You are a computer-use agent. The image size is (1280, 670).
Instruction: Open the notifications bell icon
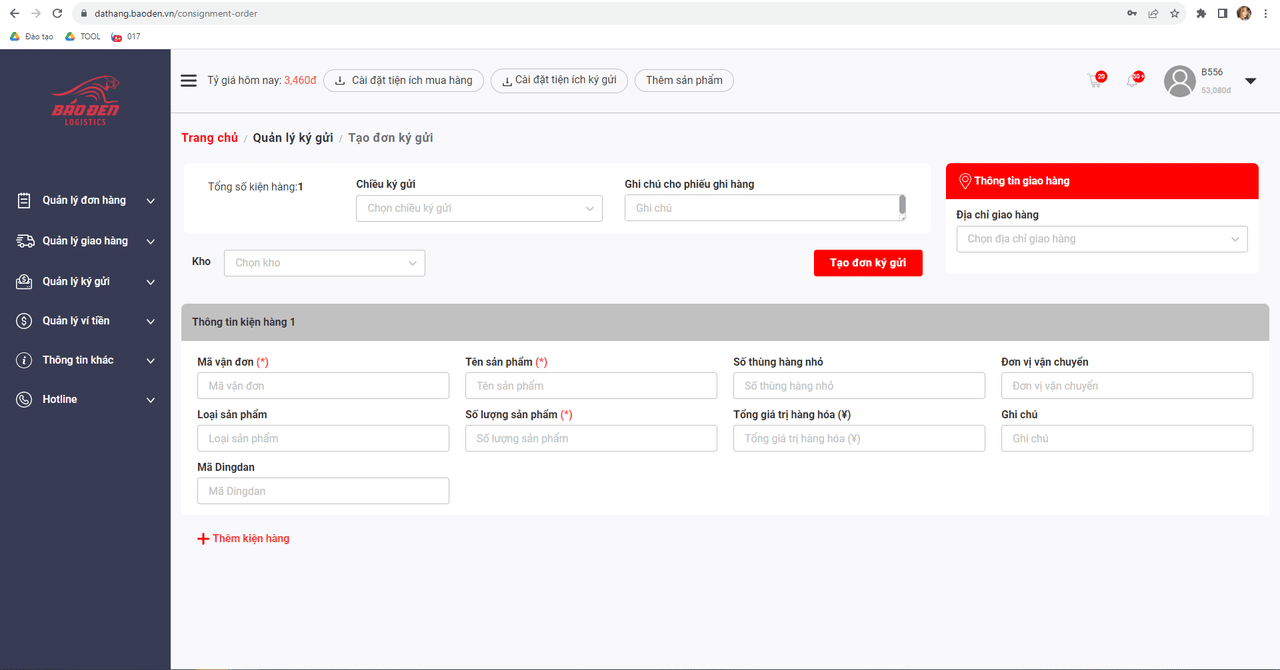pyautogui.click(x=1132, y=81)
